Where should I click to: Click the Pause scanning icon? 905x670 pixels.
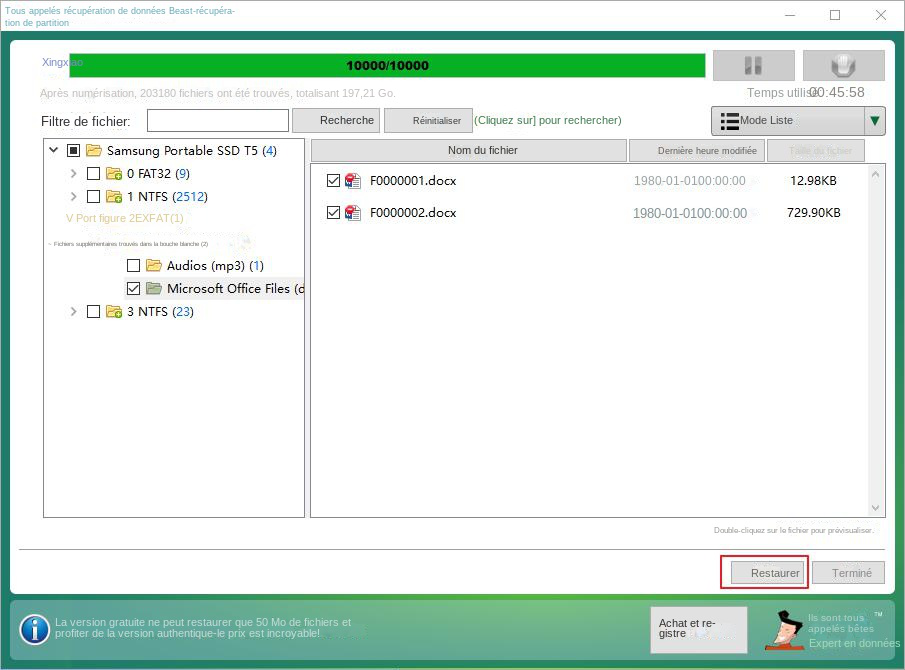coord(753,65)
